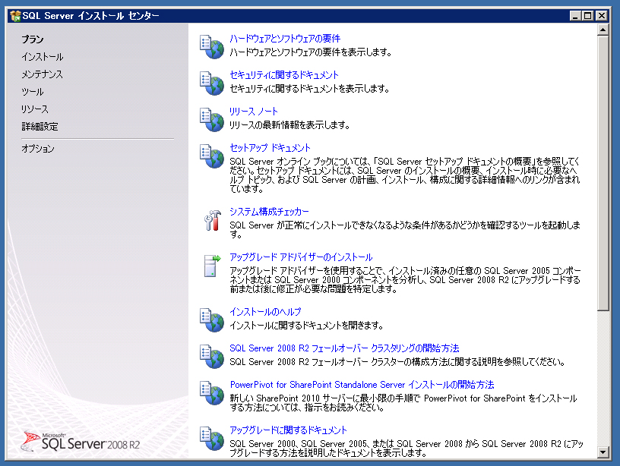Close the SQL Server install center window
The height and width of the screenshot is (466, 620).
(x=601, y=16)
